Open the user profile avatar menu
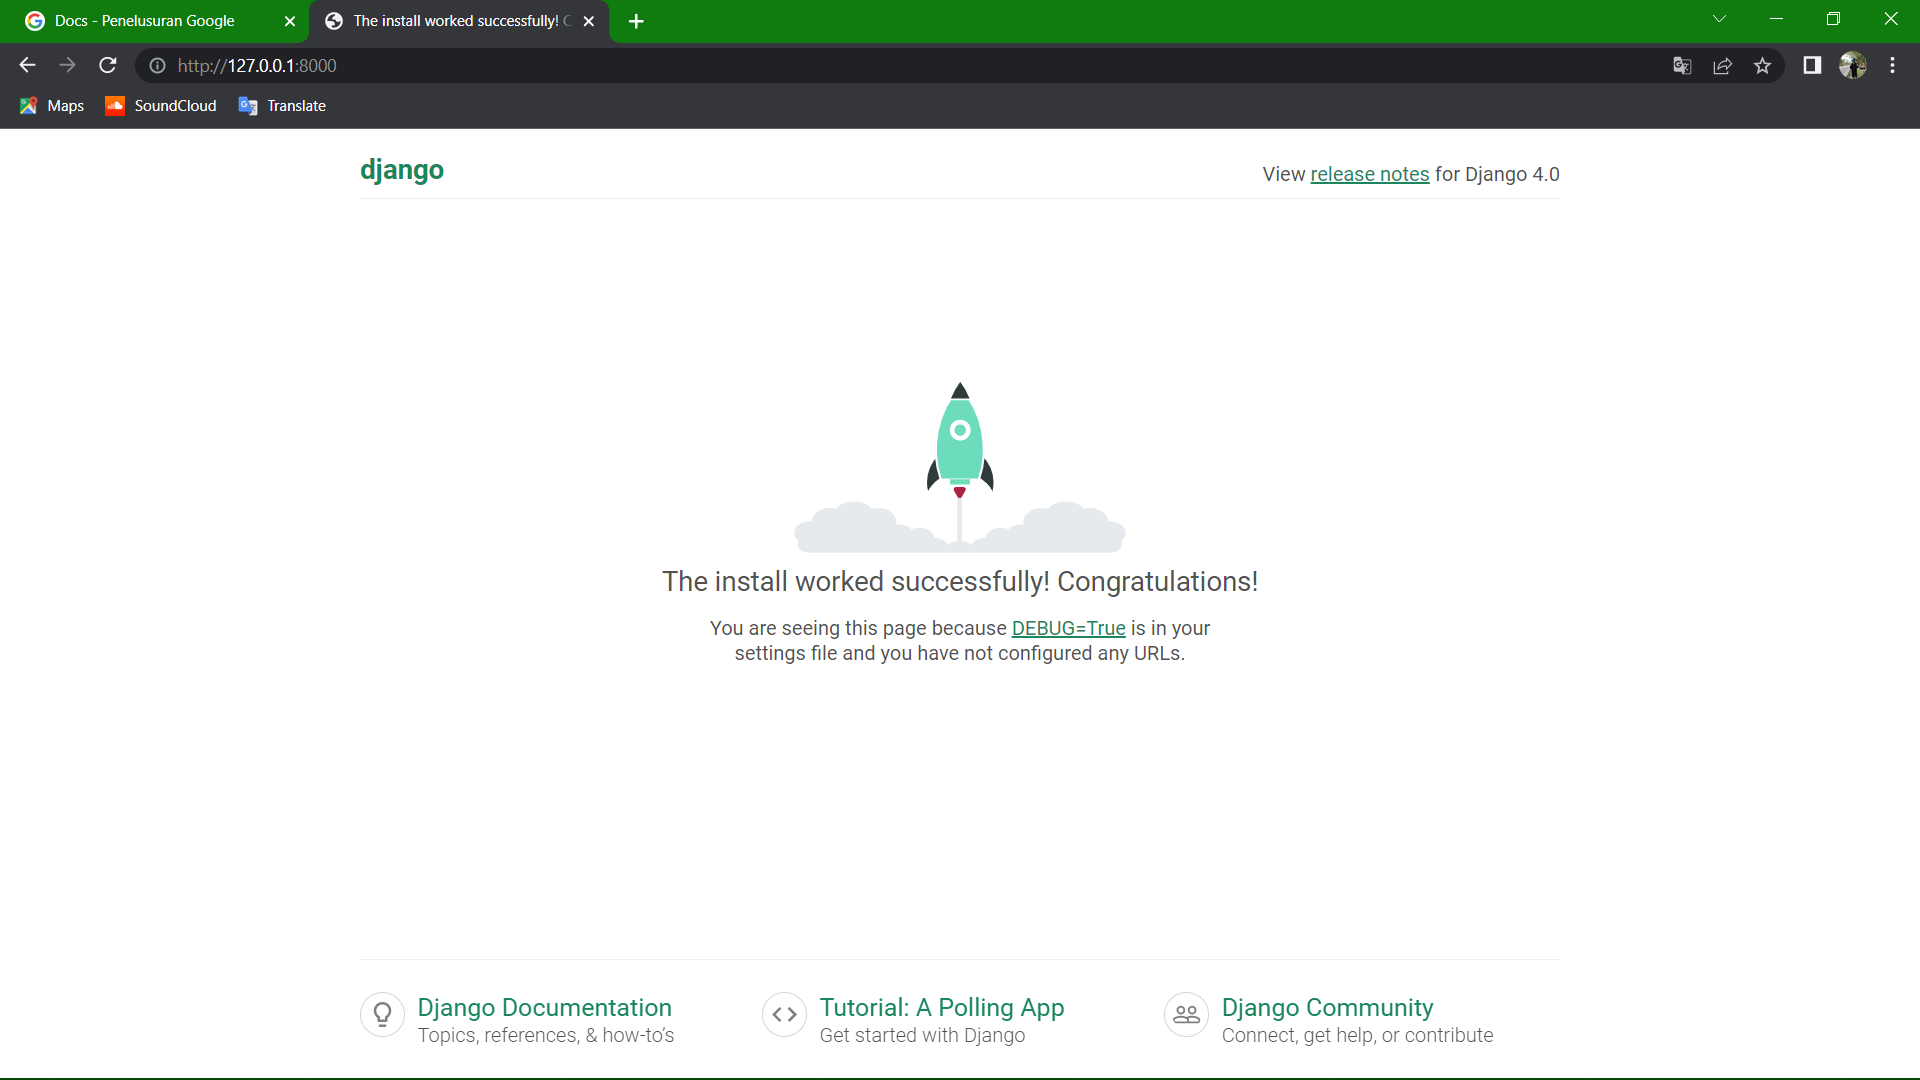Screen dimensions: 1920x1080 (1852, 65)
